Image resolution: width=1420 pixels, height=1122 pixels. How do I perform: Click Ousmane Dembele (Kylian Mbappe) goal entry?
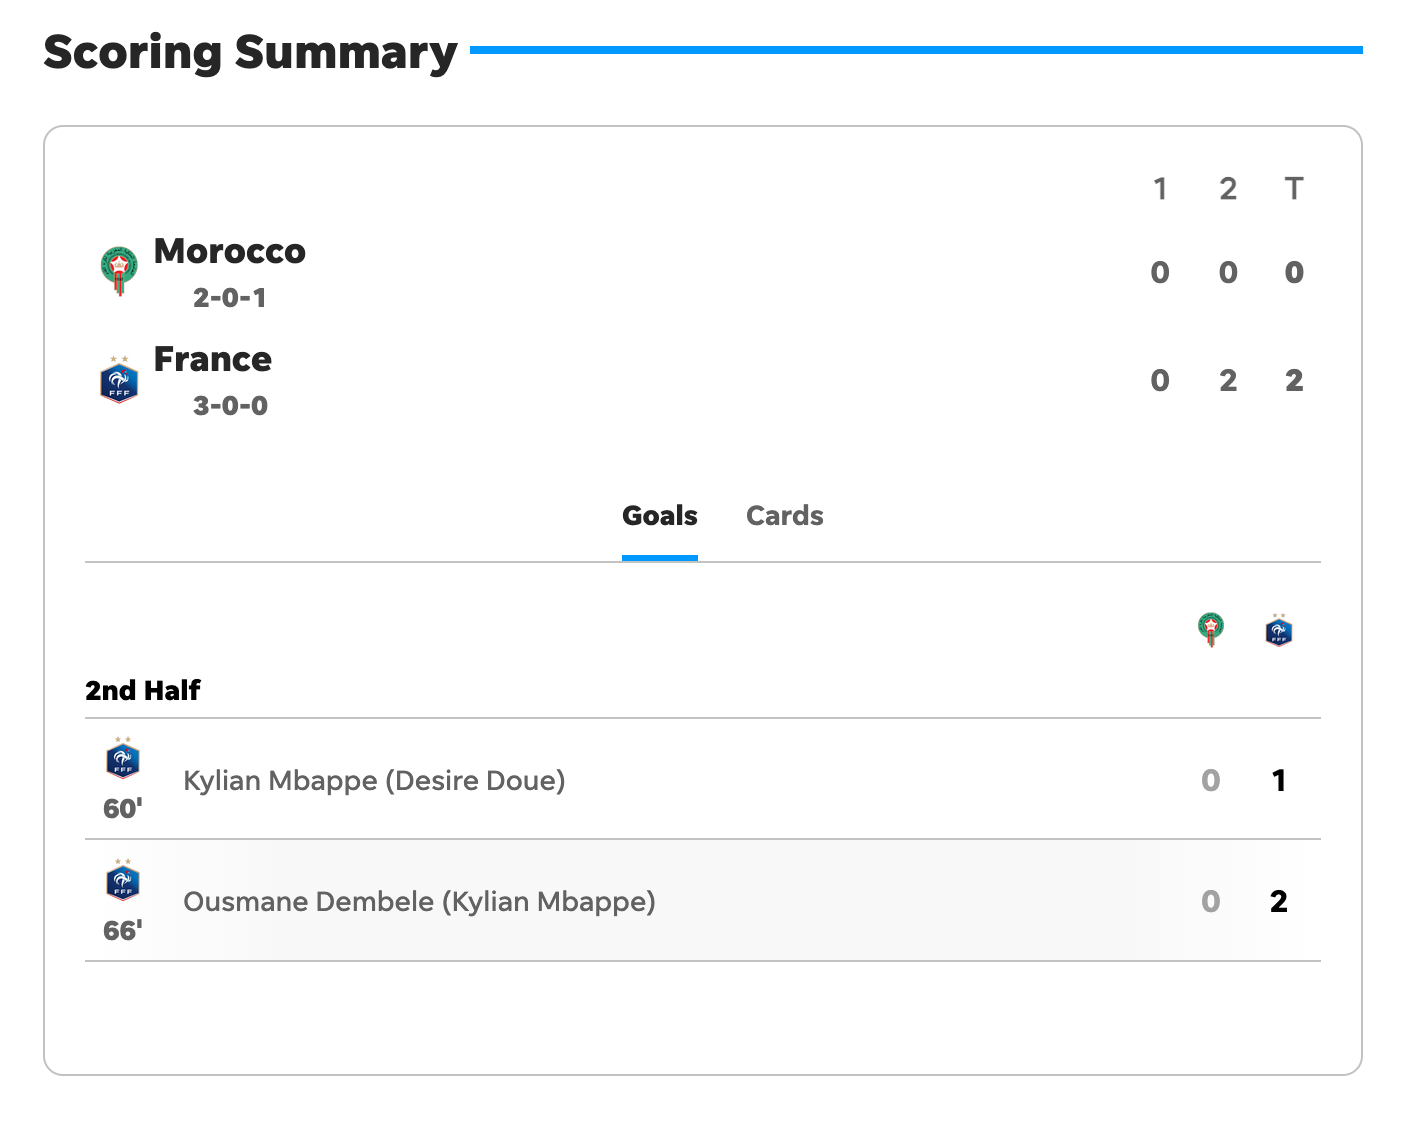(419, 901)
